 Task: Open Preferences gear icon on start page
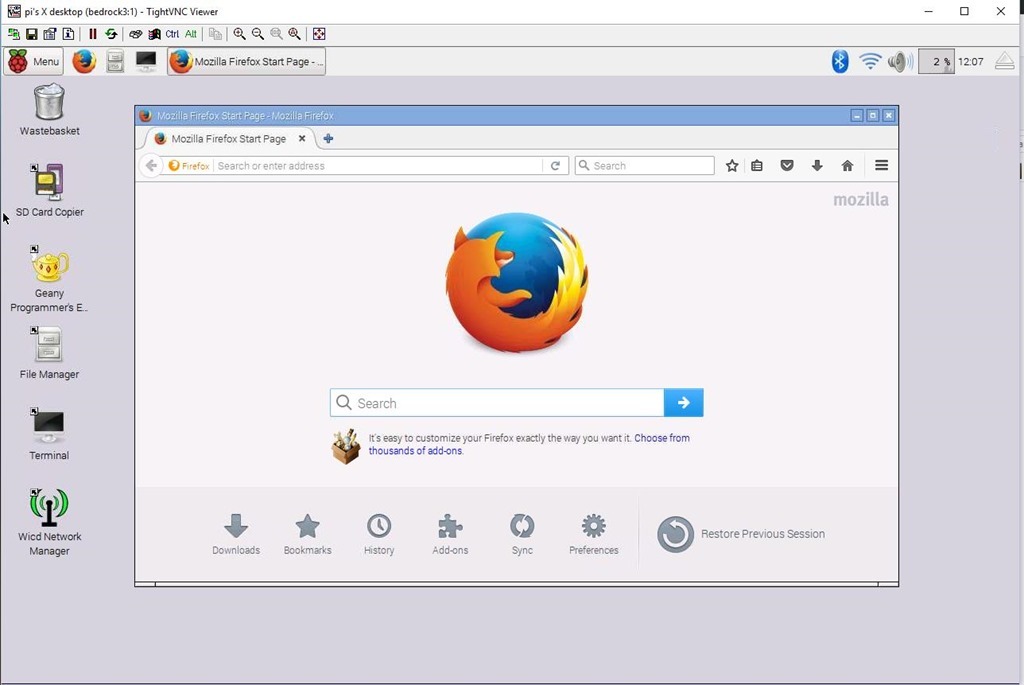(593, 533)
